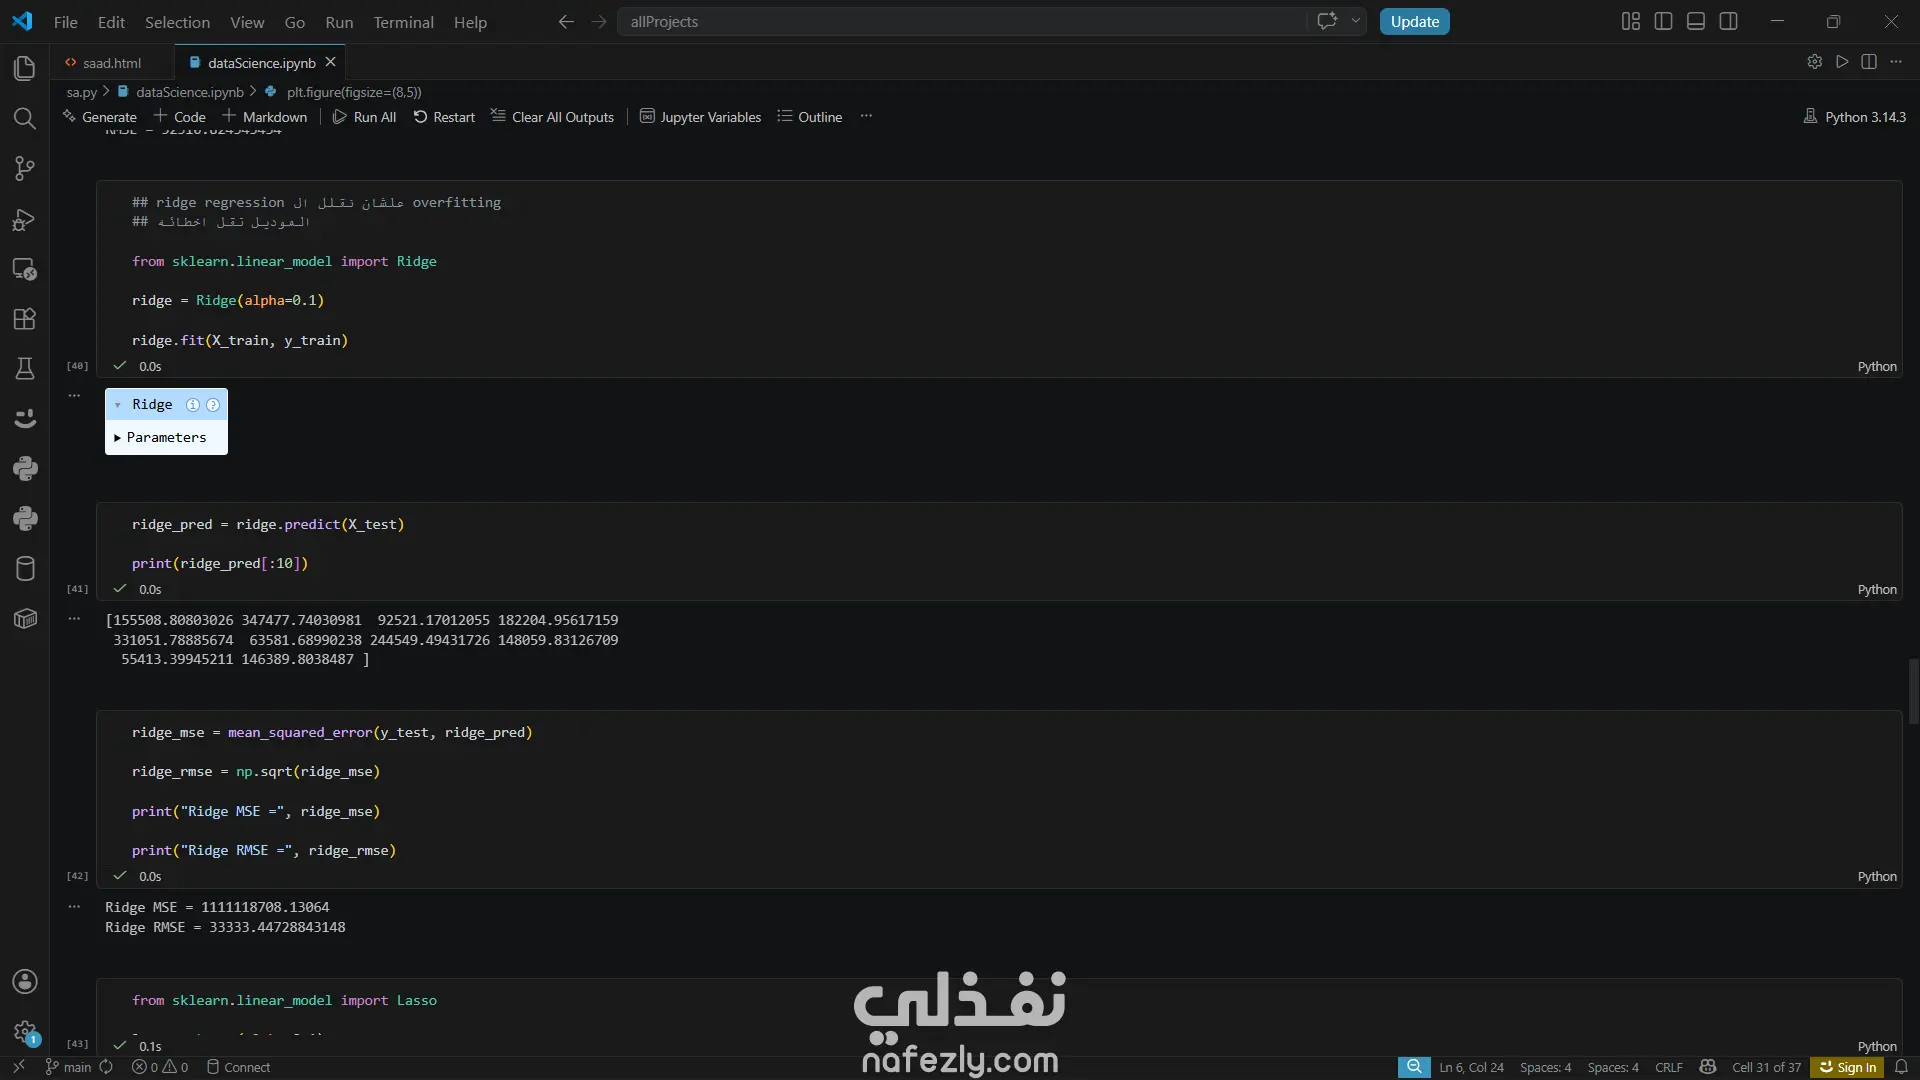Open the Terminal menu
Screen dimensions: 1920x1080
point(403,22)
